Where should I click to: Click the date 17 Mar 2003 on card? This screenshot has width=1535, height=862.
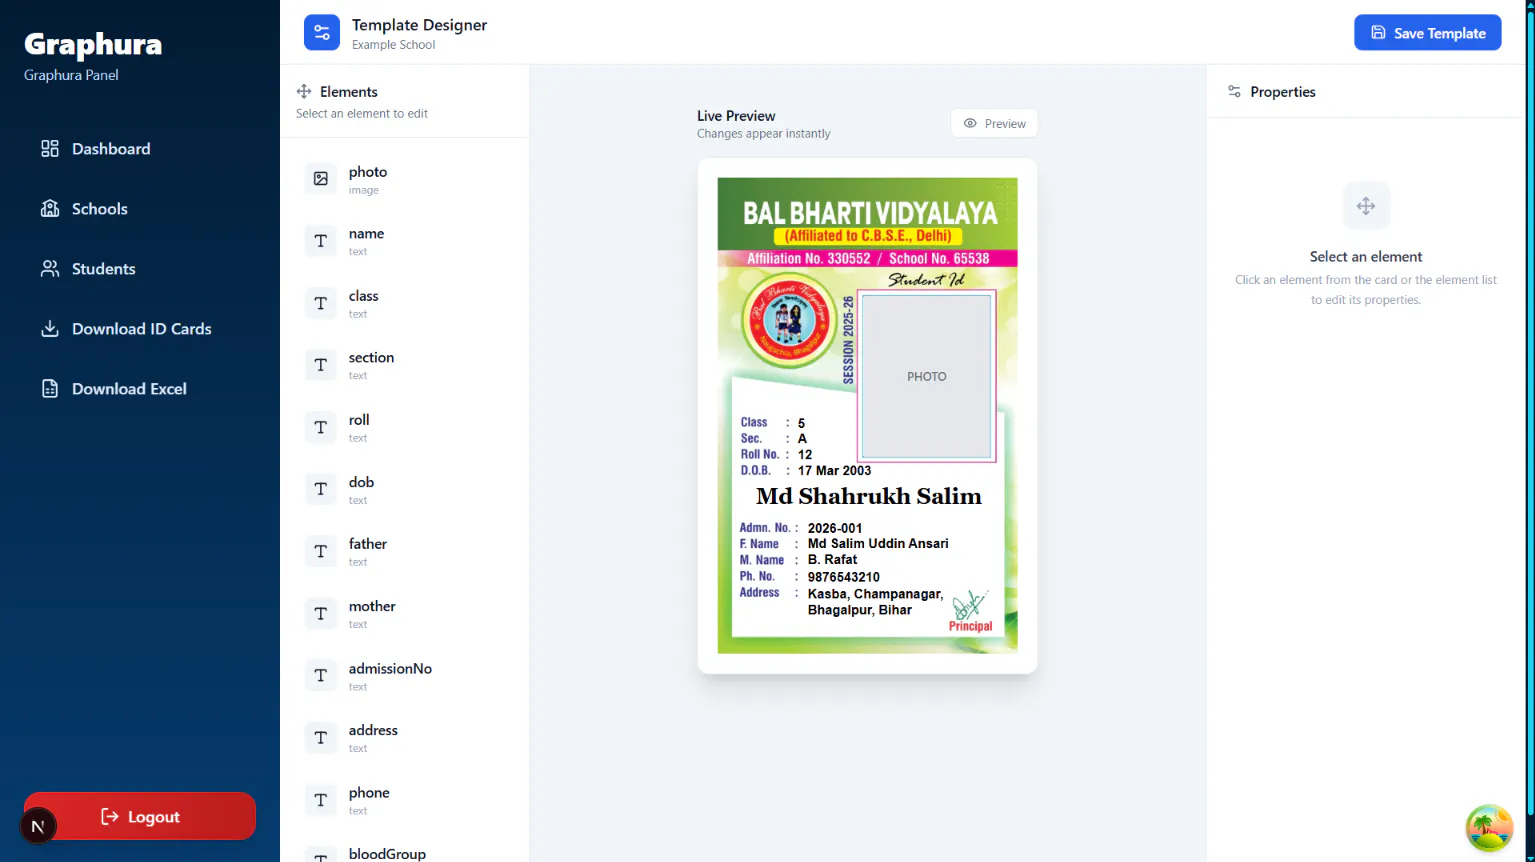coord(834,470)
